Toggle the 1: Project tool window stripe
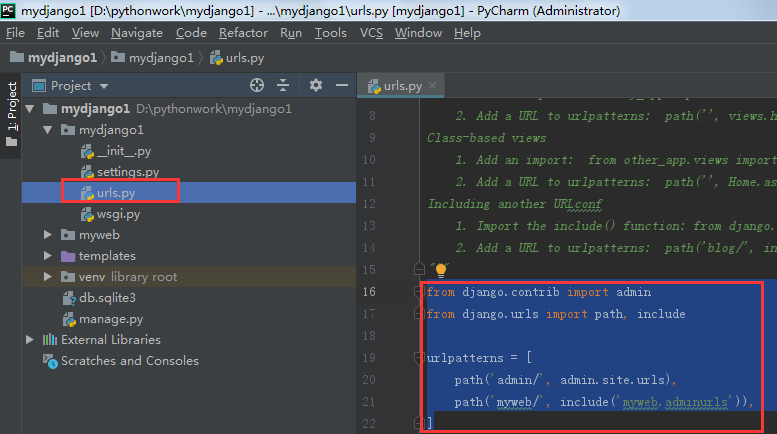Screen dimensions: 777x434 click(x=11, y=115)
